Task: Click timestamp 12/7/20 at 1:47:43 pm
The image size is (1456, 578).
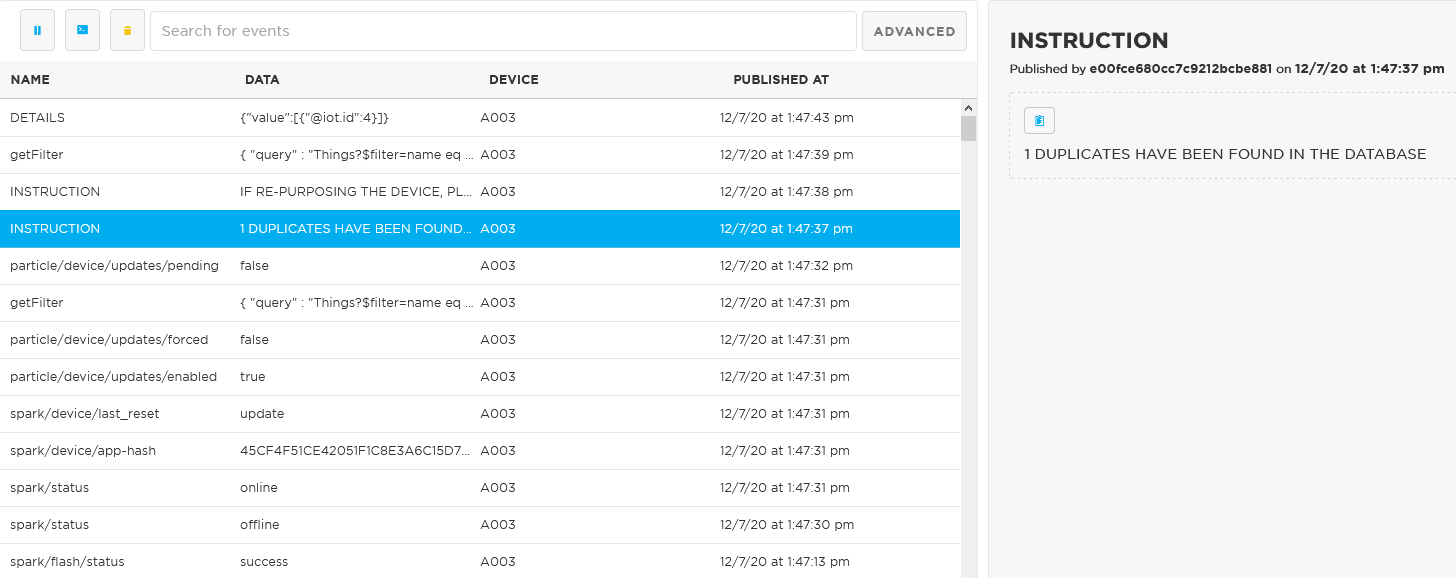Action: pos(787,118)
